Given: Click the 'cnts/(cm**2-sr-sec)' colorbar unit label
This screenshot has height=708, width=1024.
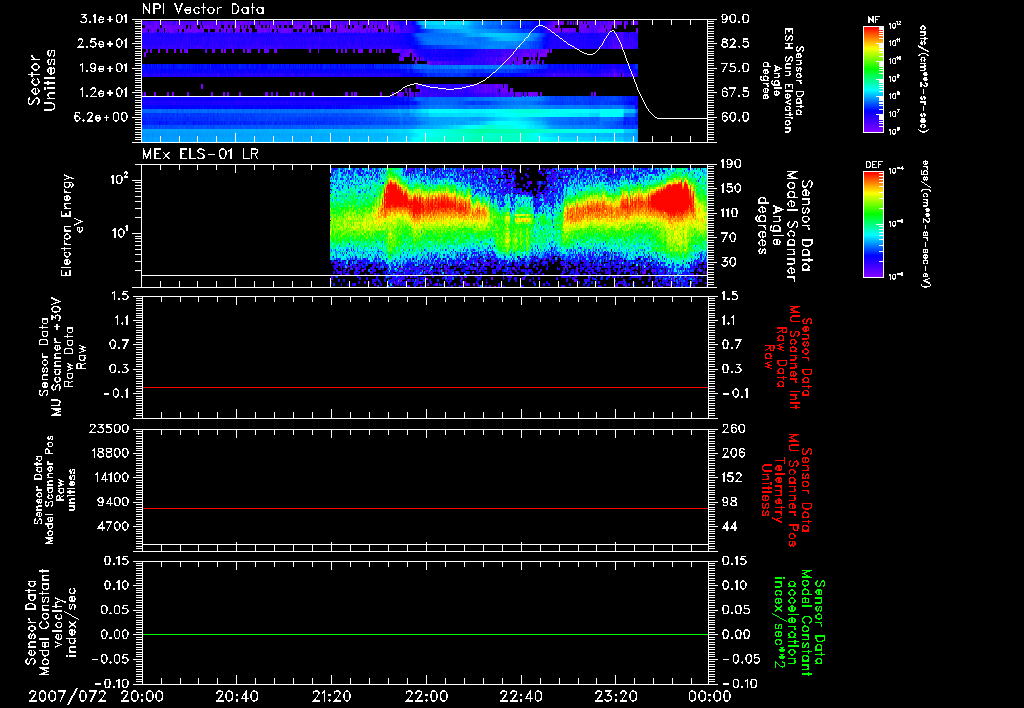Looking at the screenshot, I should pos(922,79).
